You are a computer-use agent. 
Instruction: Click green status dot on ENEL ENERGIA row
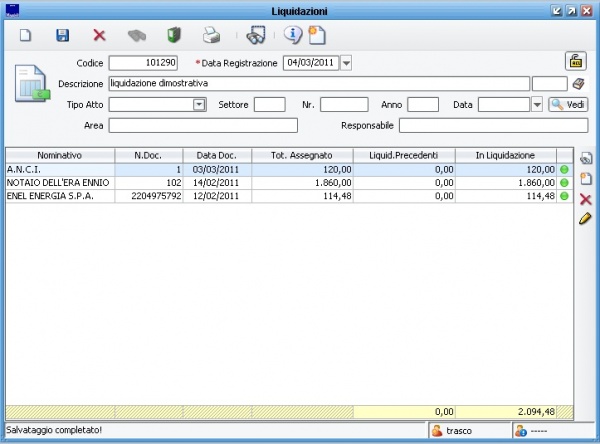(x=564, y=196)
